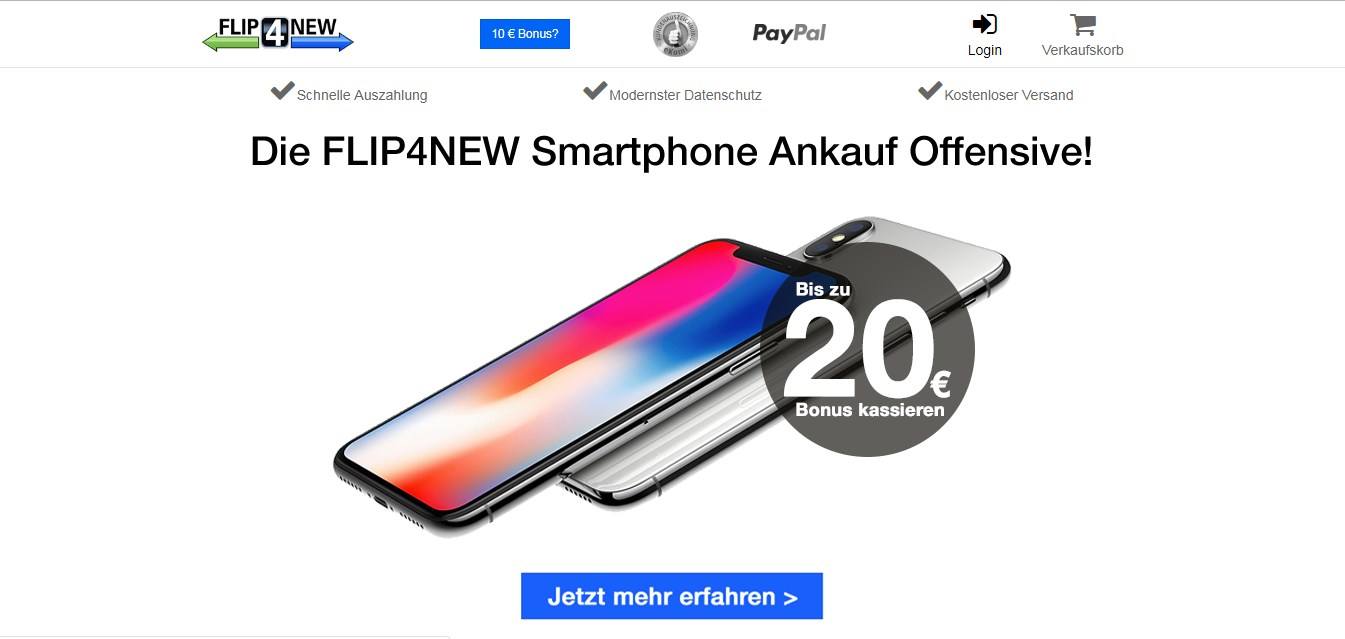
Task: Click the blue 10 € Bonus? button
Action: click(x=525, y=34)
